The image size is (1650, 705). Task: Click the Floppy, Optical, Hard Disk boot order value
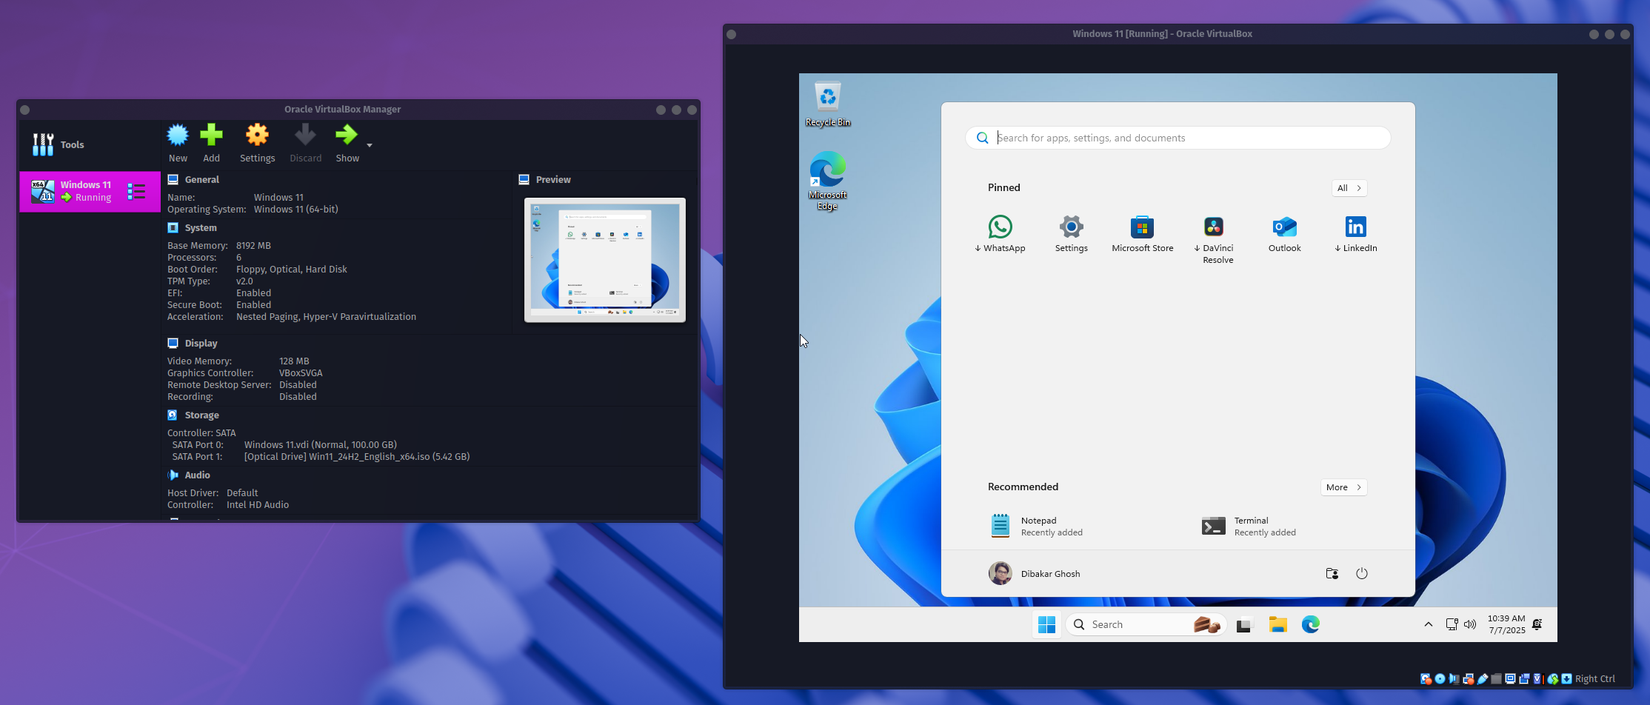click(x=291, y=269)
